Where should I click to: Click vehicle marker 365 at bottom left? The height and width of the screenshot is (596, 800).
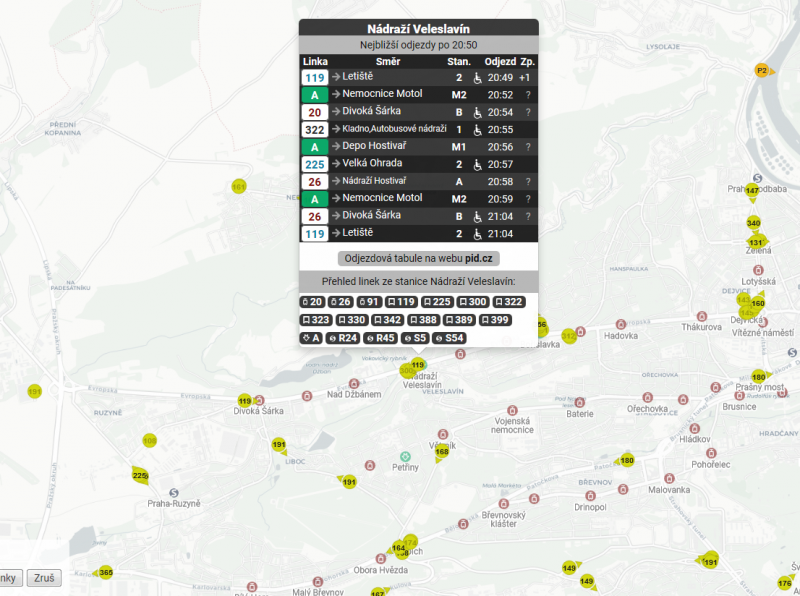point(105,573)
